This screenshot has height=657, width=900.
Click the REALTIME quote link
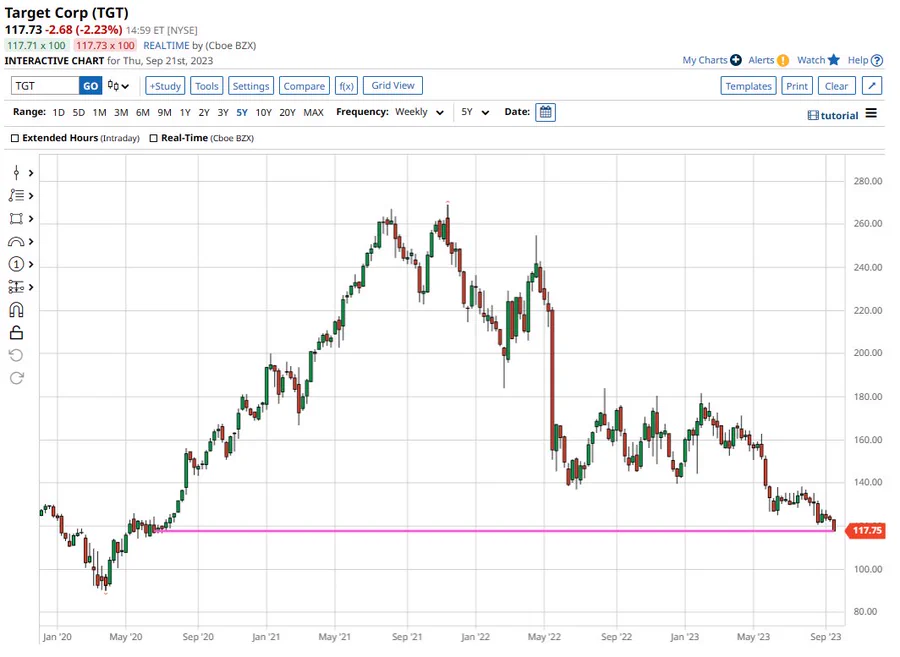[166, 45]
